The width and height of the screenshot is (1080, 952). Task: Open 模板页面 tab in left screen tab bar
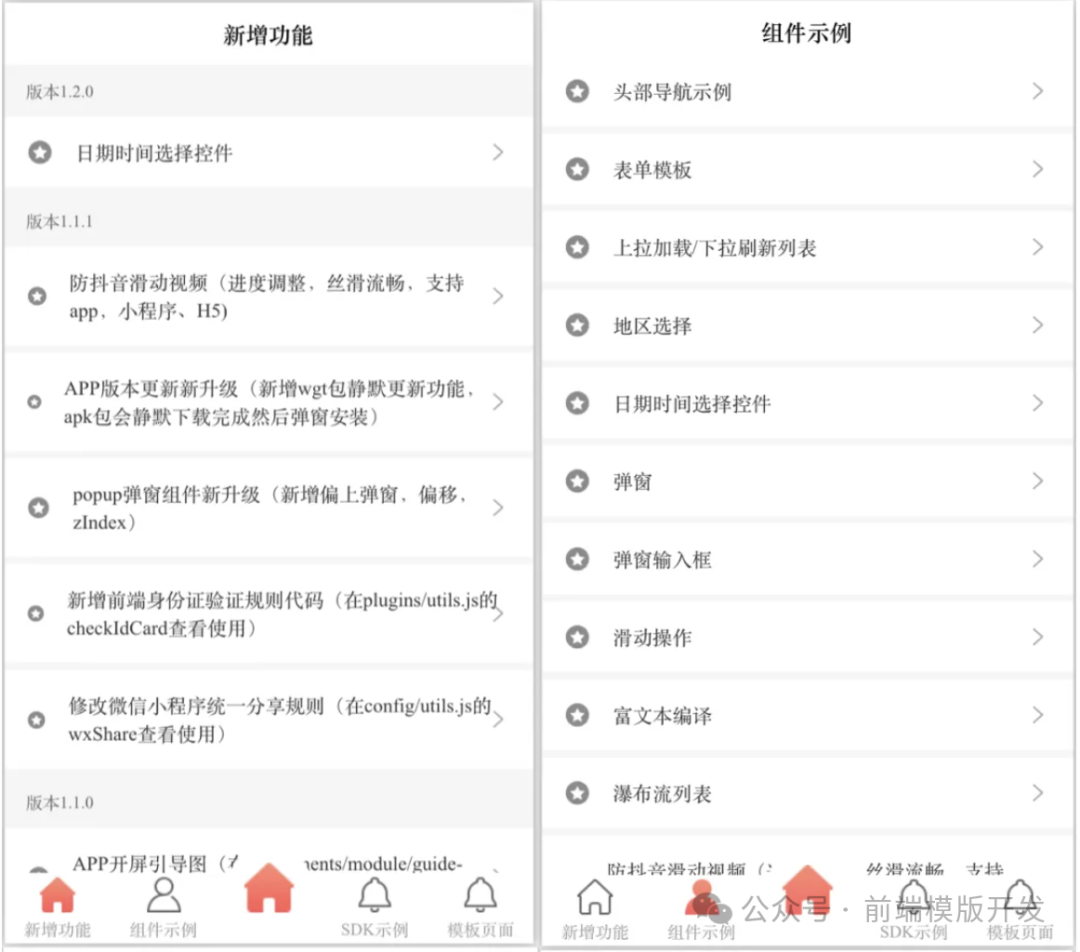click(x=481, y=907)
